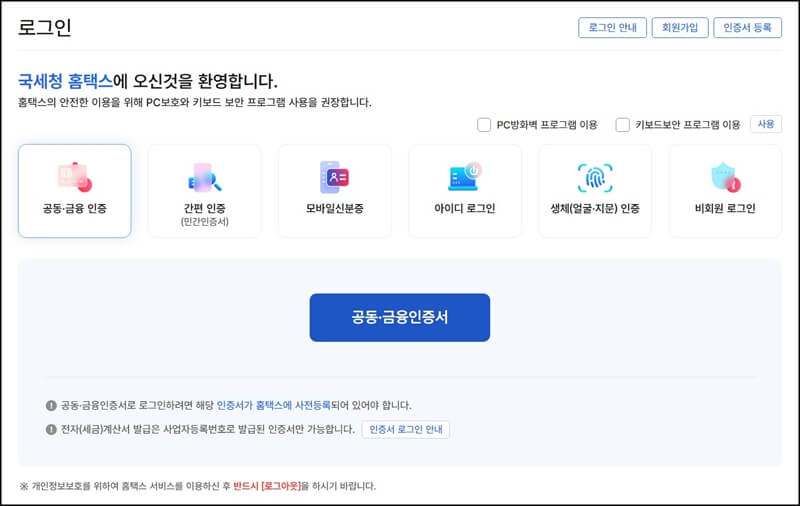Select the 생체 fingerprint icon
The image size is (800, 506).
tap(595, 178)
